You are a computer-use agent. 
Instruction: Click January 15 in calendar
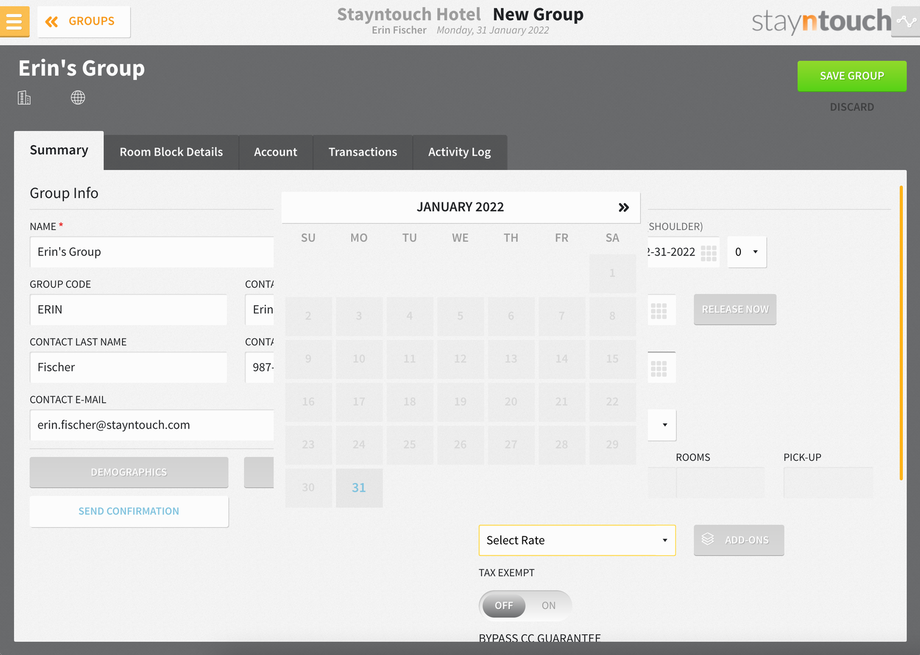[x=612, y=359]
